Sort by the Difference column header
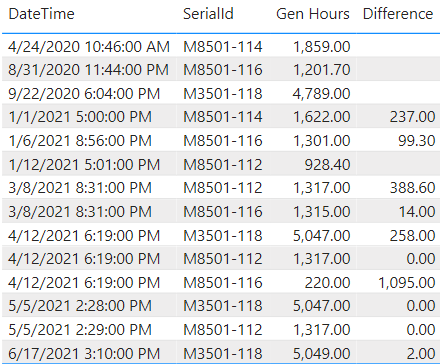440x364 pixels. pos(398,14)
